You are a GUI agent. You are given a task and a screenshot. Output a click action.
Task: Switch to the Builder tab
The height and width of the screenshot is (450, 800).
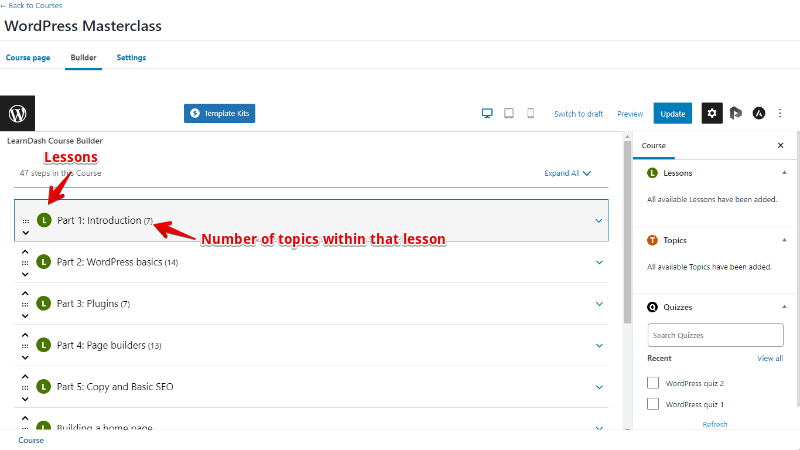pyautogui.click(x=83, y=58)
